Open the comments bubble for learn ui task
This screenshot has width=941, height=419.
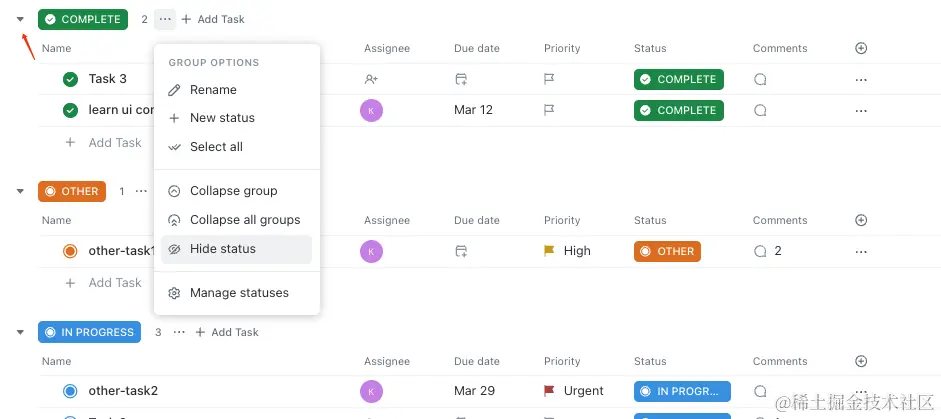point(760,110)
